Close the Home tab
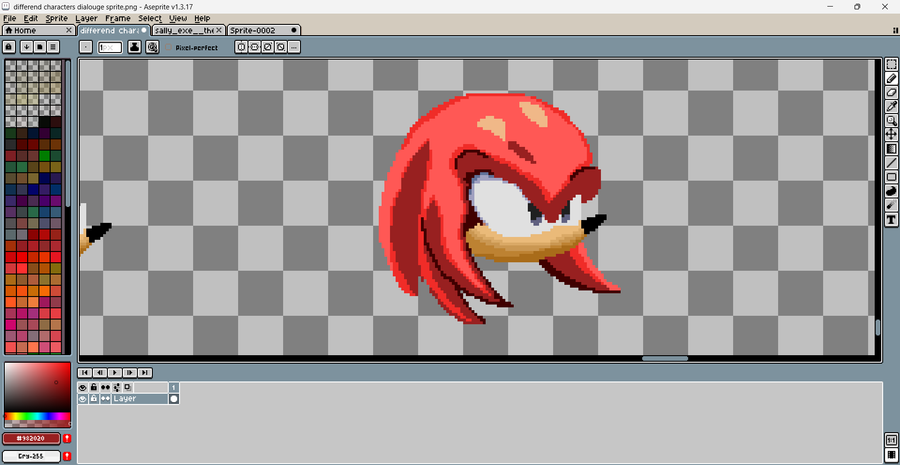Viewport: 900px width, 465px height. tap(69, 30)
